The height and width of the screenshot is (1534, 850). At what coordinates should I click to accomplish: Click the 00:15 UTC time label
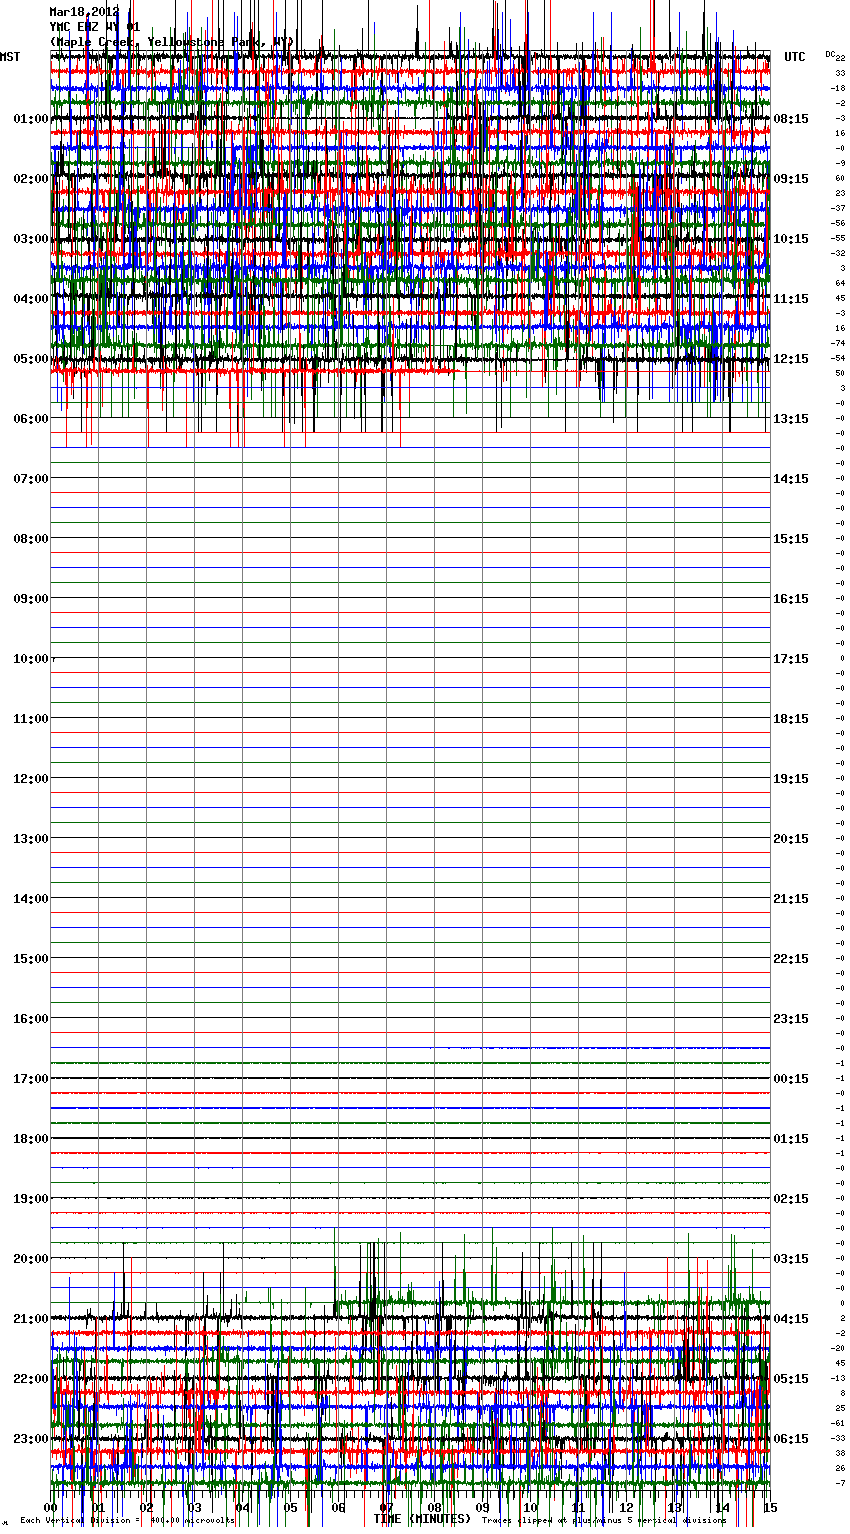(791, 1079)
